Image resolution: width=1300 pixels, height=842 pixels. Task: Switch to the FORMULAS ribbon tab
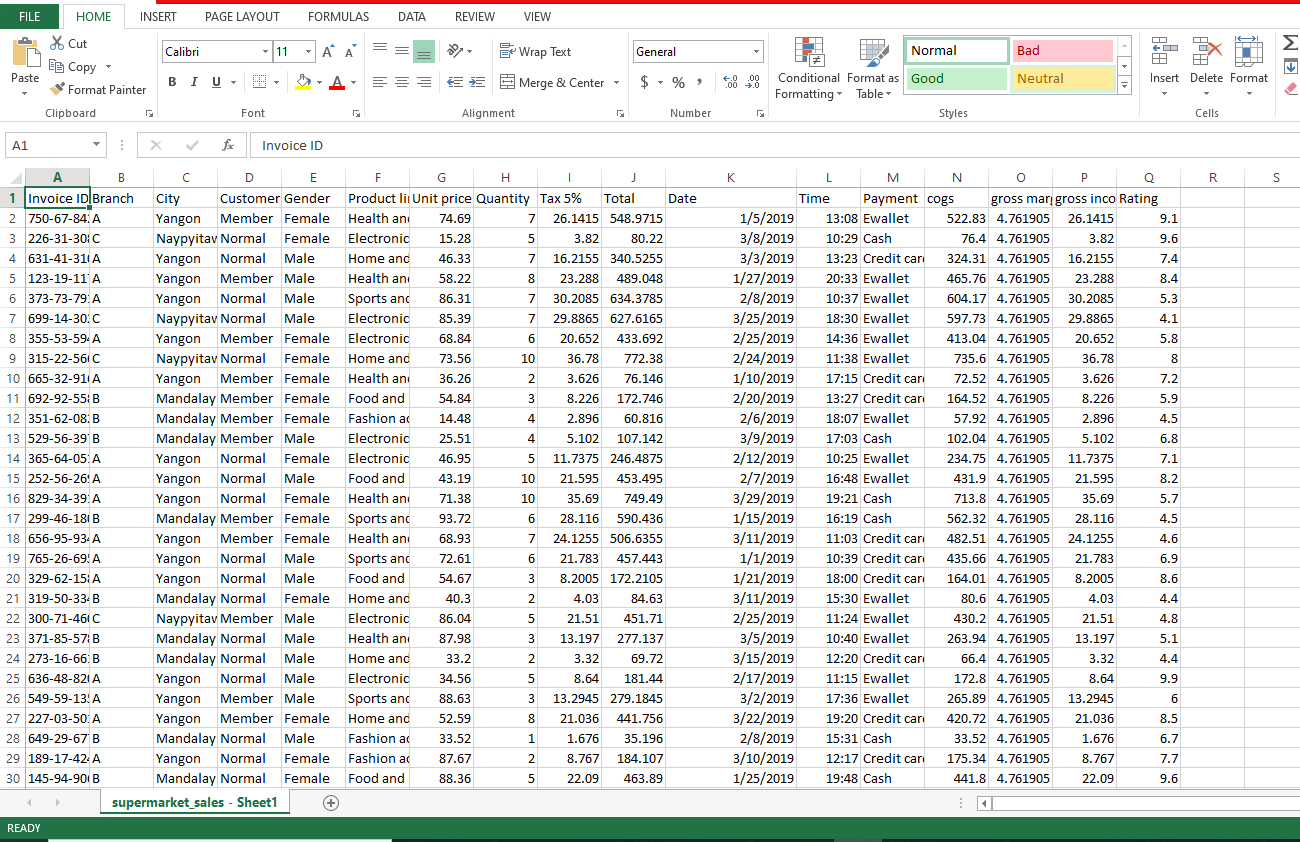click(338, 16)
